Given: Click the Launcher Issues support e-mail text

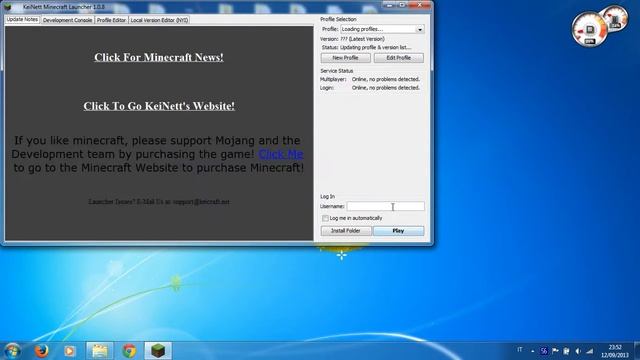Looking at the screenshot, I should (159, 202).
